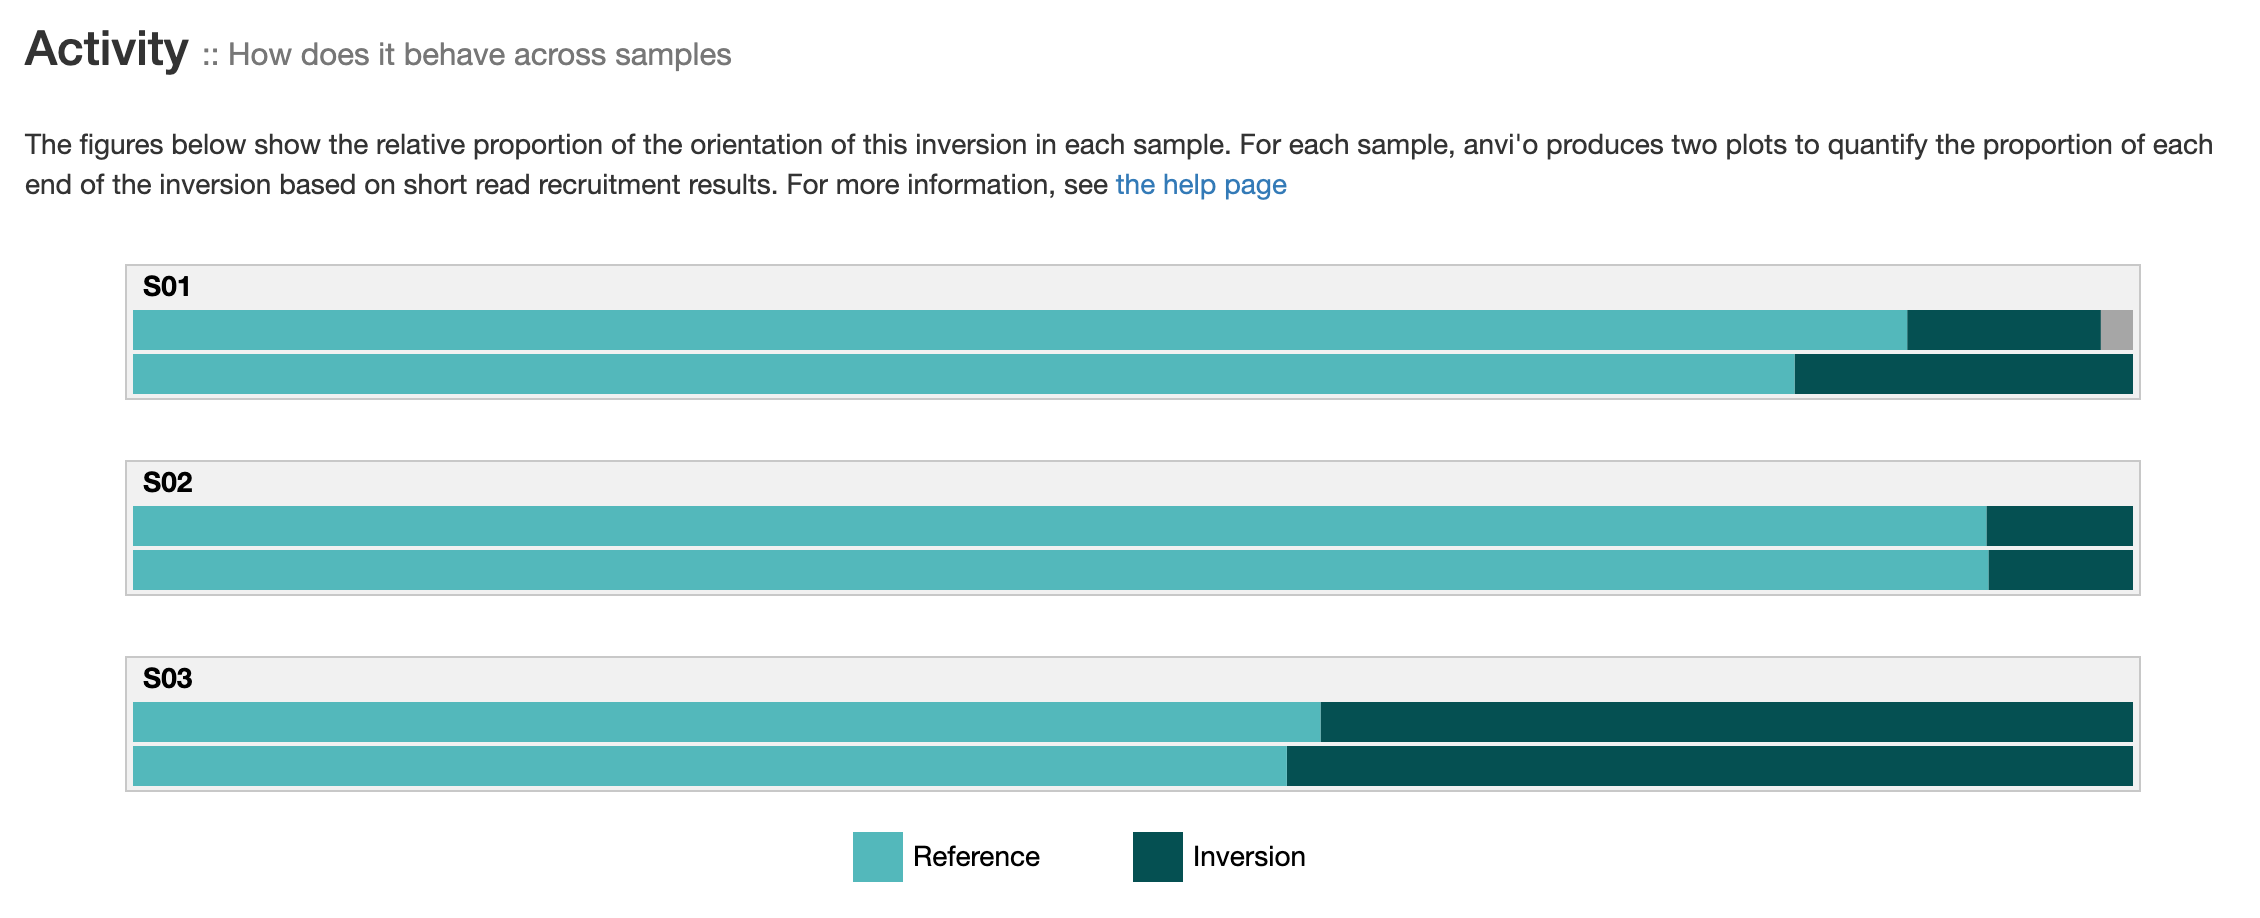Select the S02 sample label
This screenshot has width=2260, height=918.
[167, 483]
